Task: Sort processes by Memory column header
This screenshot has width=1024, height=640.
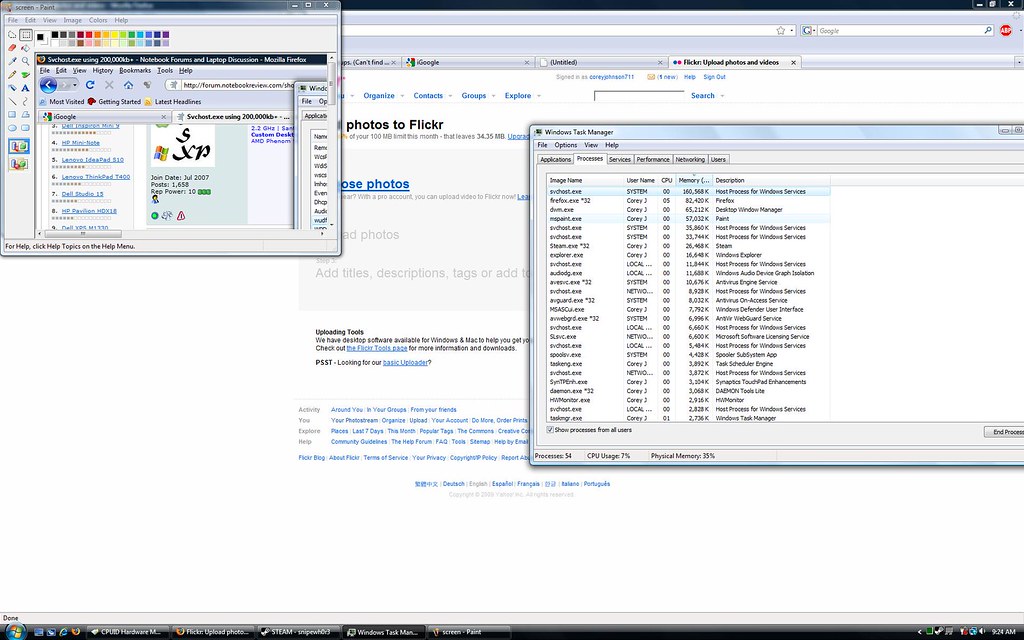Action: [694, 180]
